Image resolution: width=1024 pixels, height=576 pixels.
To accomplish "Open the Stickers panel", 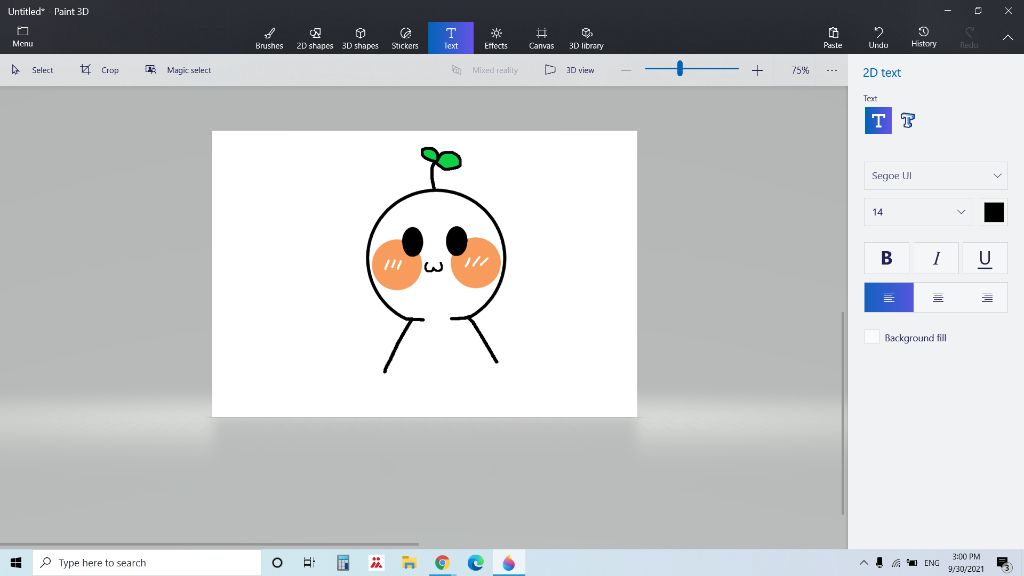I will click(x=405, y=38).
